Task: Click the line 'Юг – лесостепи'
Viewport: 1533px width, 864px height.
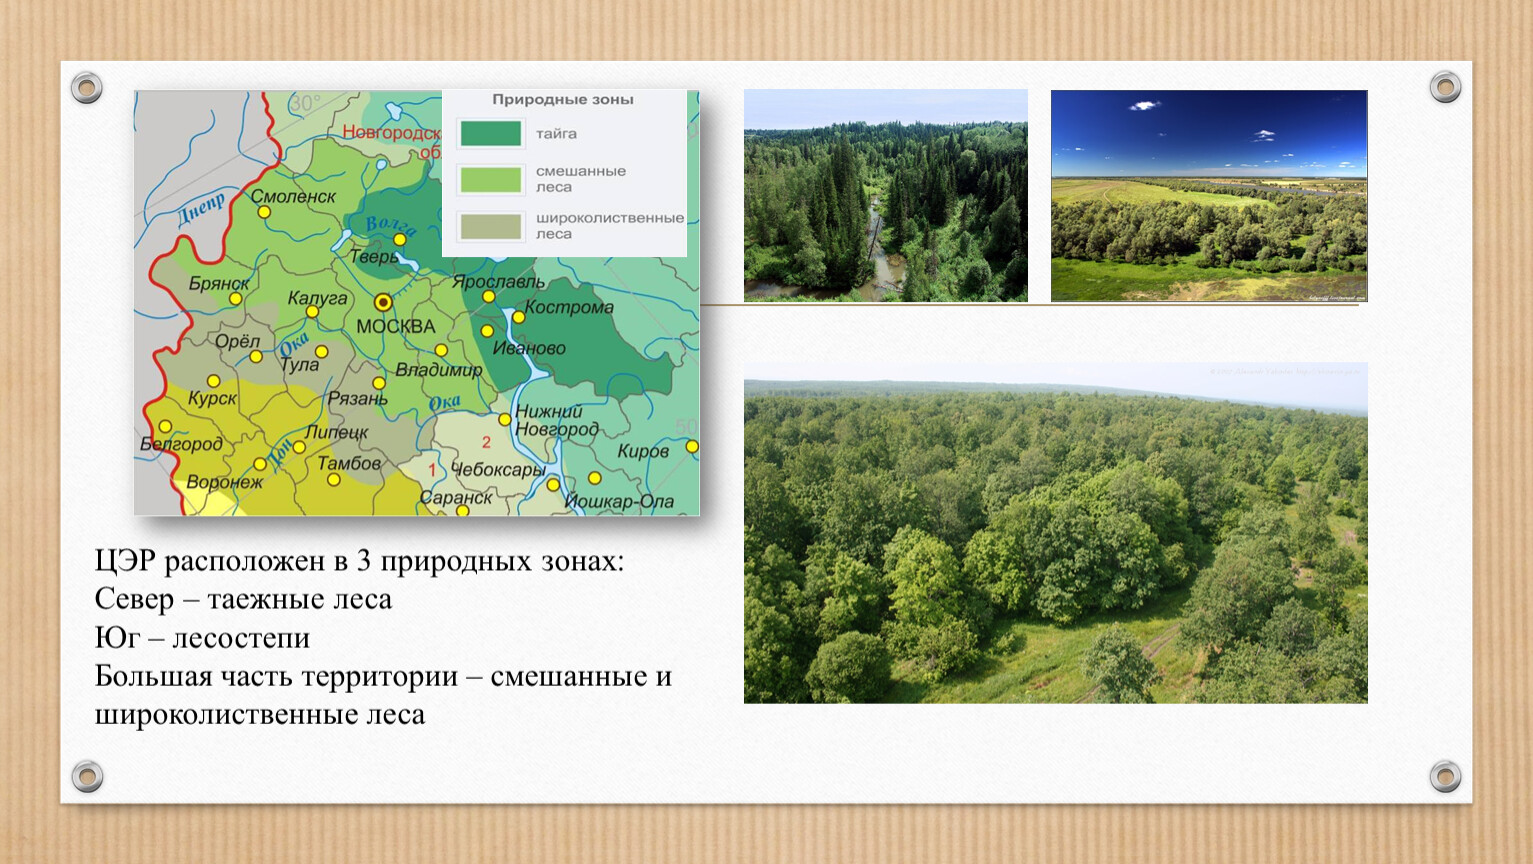Action: [202, 638]
